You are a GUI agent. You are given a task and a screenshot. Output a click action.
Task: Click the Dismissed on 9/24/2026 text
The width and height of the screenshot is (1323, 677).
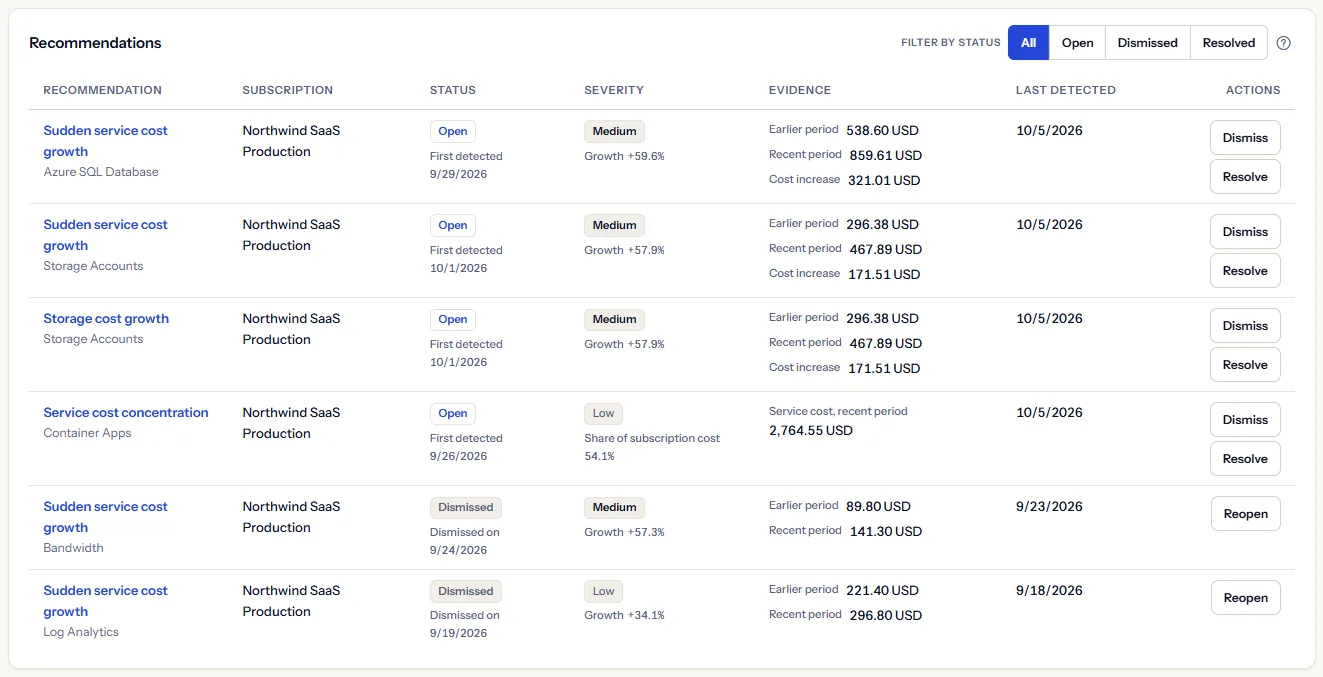pyautogui.click(x=465, y=541)
